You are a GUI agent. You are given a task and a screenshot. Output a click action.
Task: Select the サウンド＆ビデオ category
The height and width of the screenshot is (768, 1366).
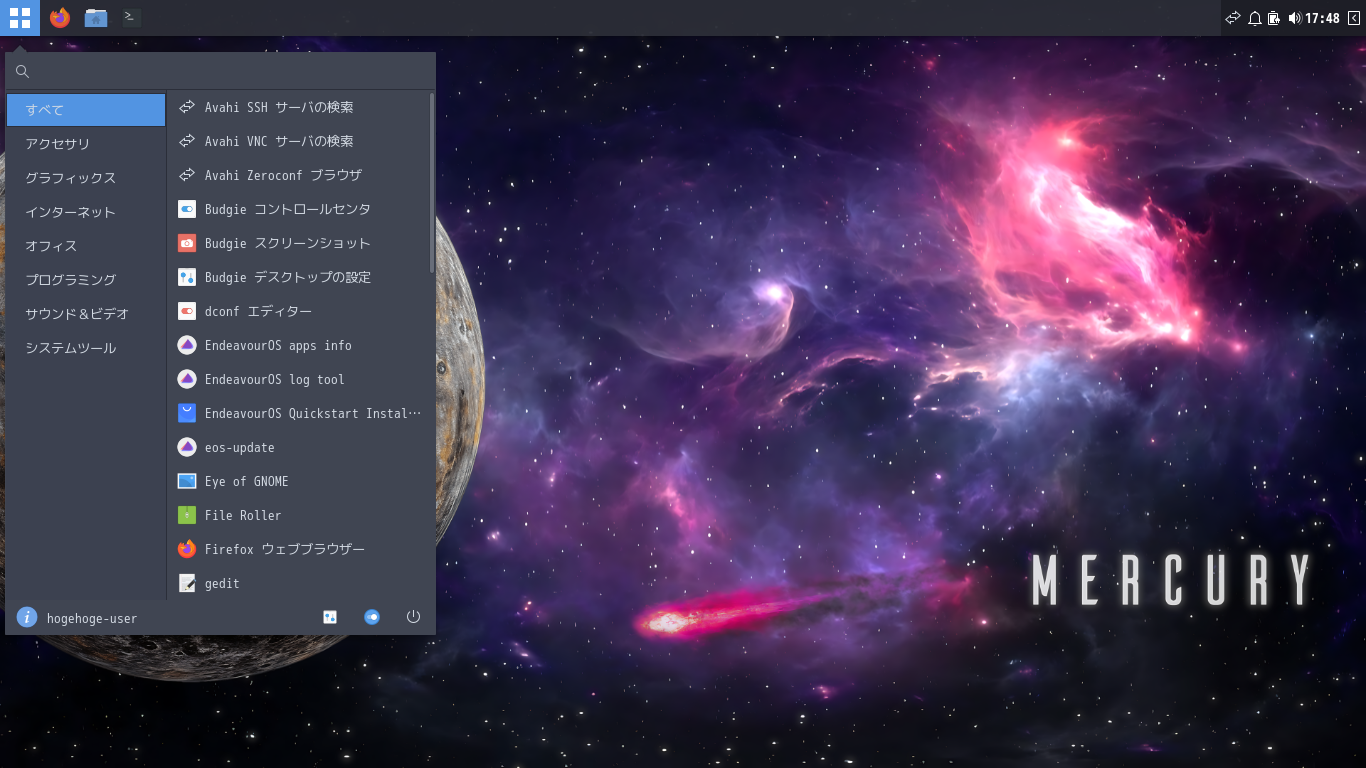[x=86, y=314]
